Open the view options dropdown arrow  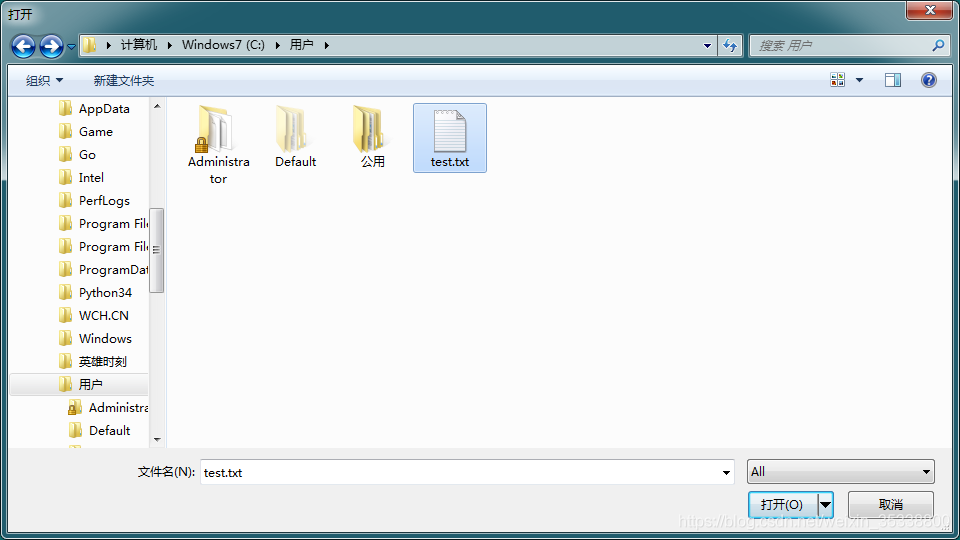pos(860,80)
